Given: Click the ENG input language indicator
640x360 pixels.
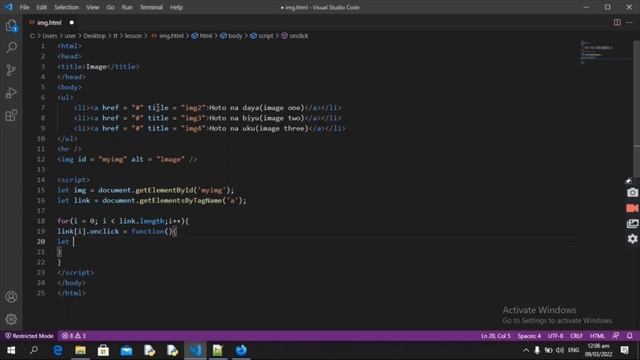Looking at the screenshot, I should pyautogui.click(x=573, y=350).
